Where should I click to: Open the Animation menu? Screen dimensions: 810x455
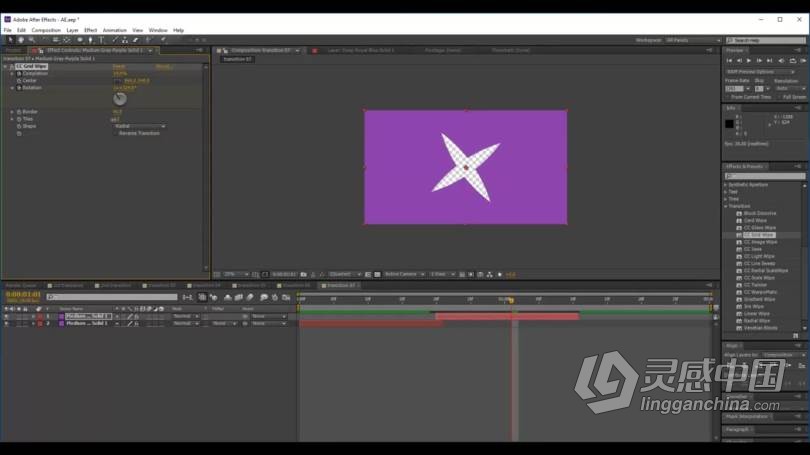[114, 30]
